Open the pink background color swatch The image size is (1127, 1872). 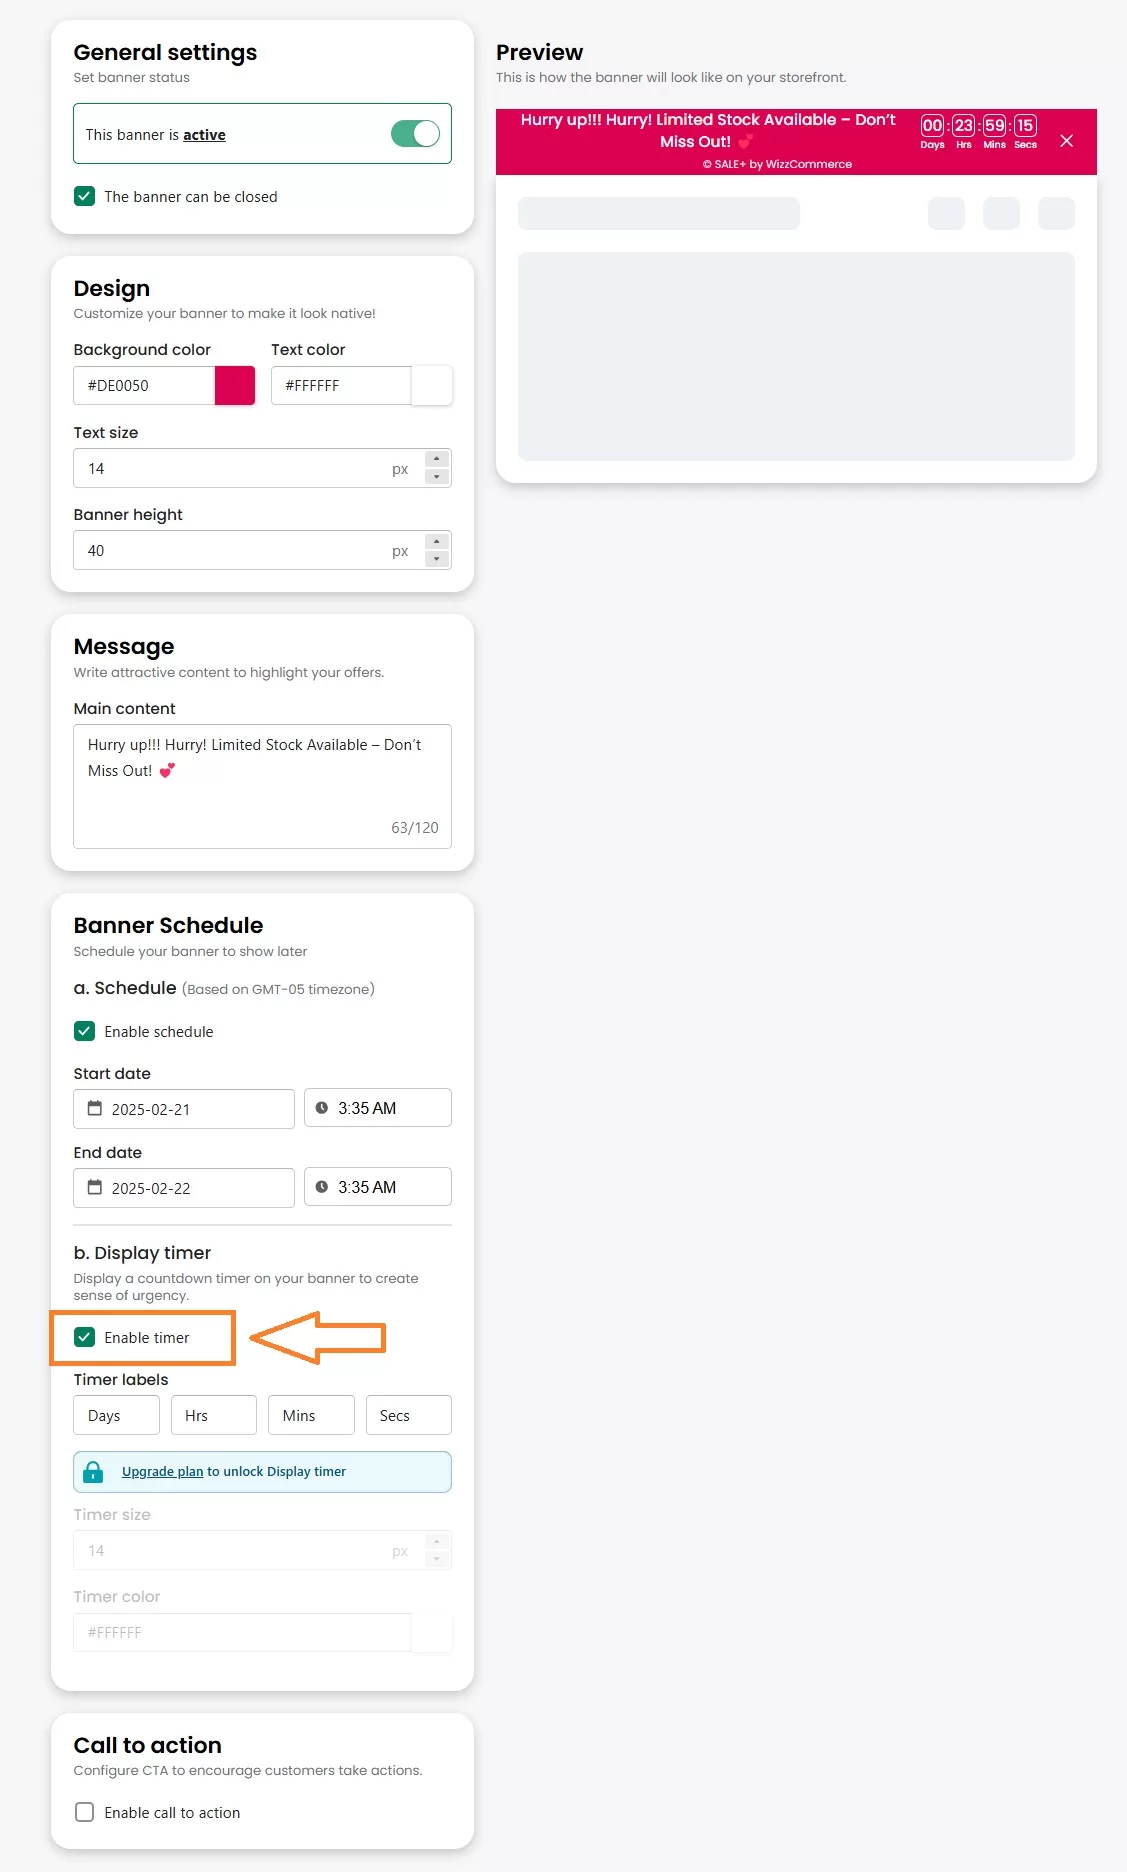click(235, 386)
